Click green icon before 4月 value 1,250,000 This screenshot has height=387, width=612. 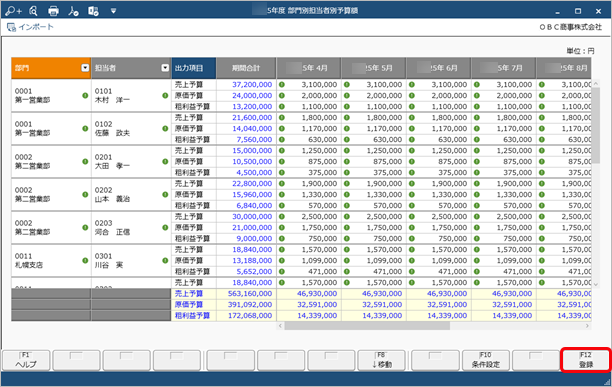[x=282, y=151]
